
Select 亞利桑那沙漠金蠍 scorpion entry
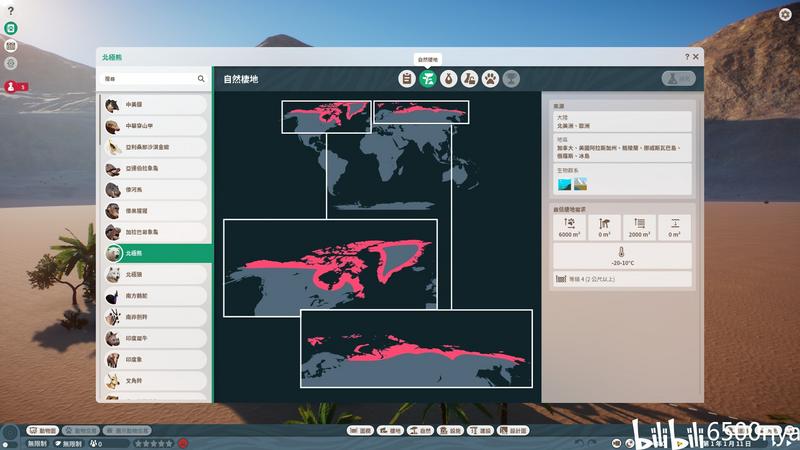(x=155, y=147)
